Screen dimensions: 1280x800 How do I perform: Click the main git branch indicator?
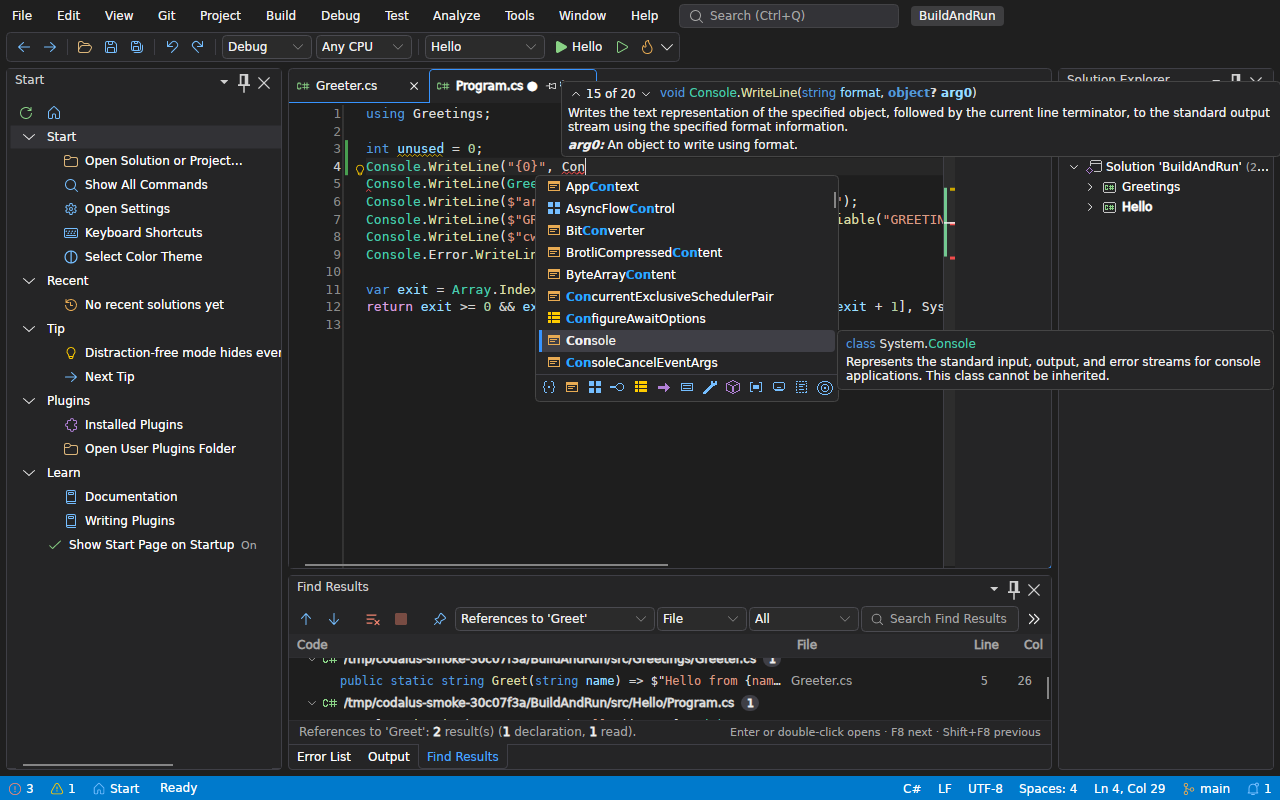[x=1207, y=788]
